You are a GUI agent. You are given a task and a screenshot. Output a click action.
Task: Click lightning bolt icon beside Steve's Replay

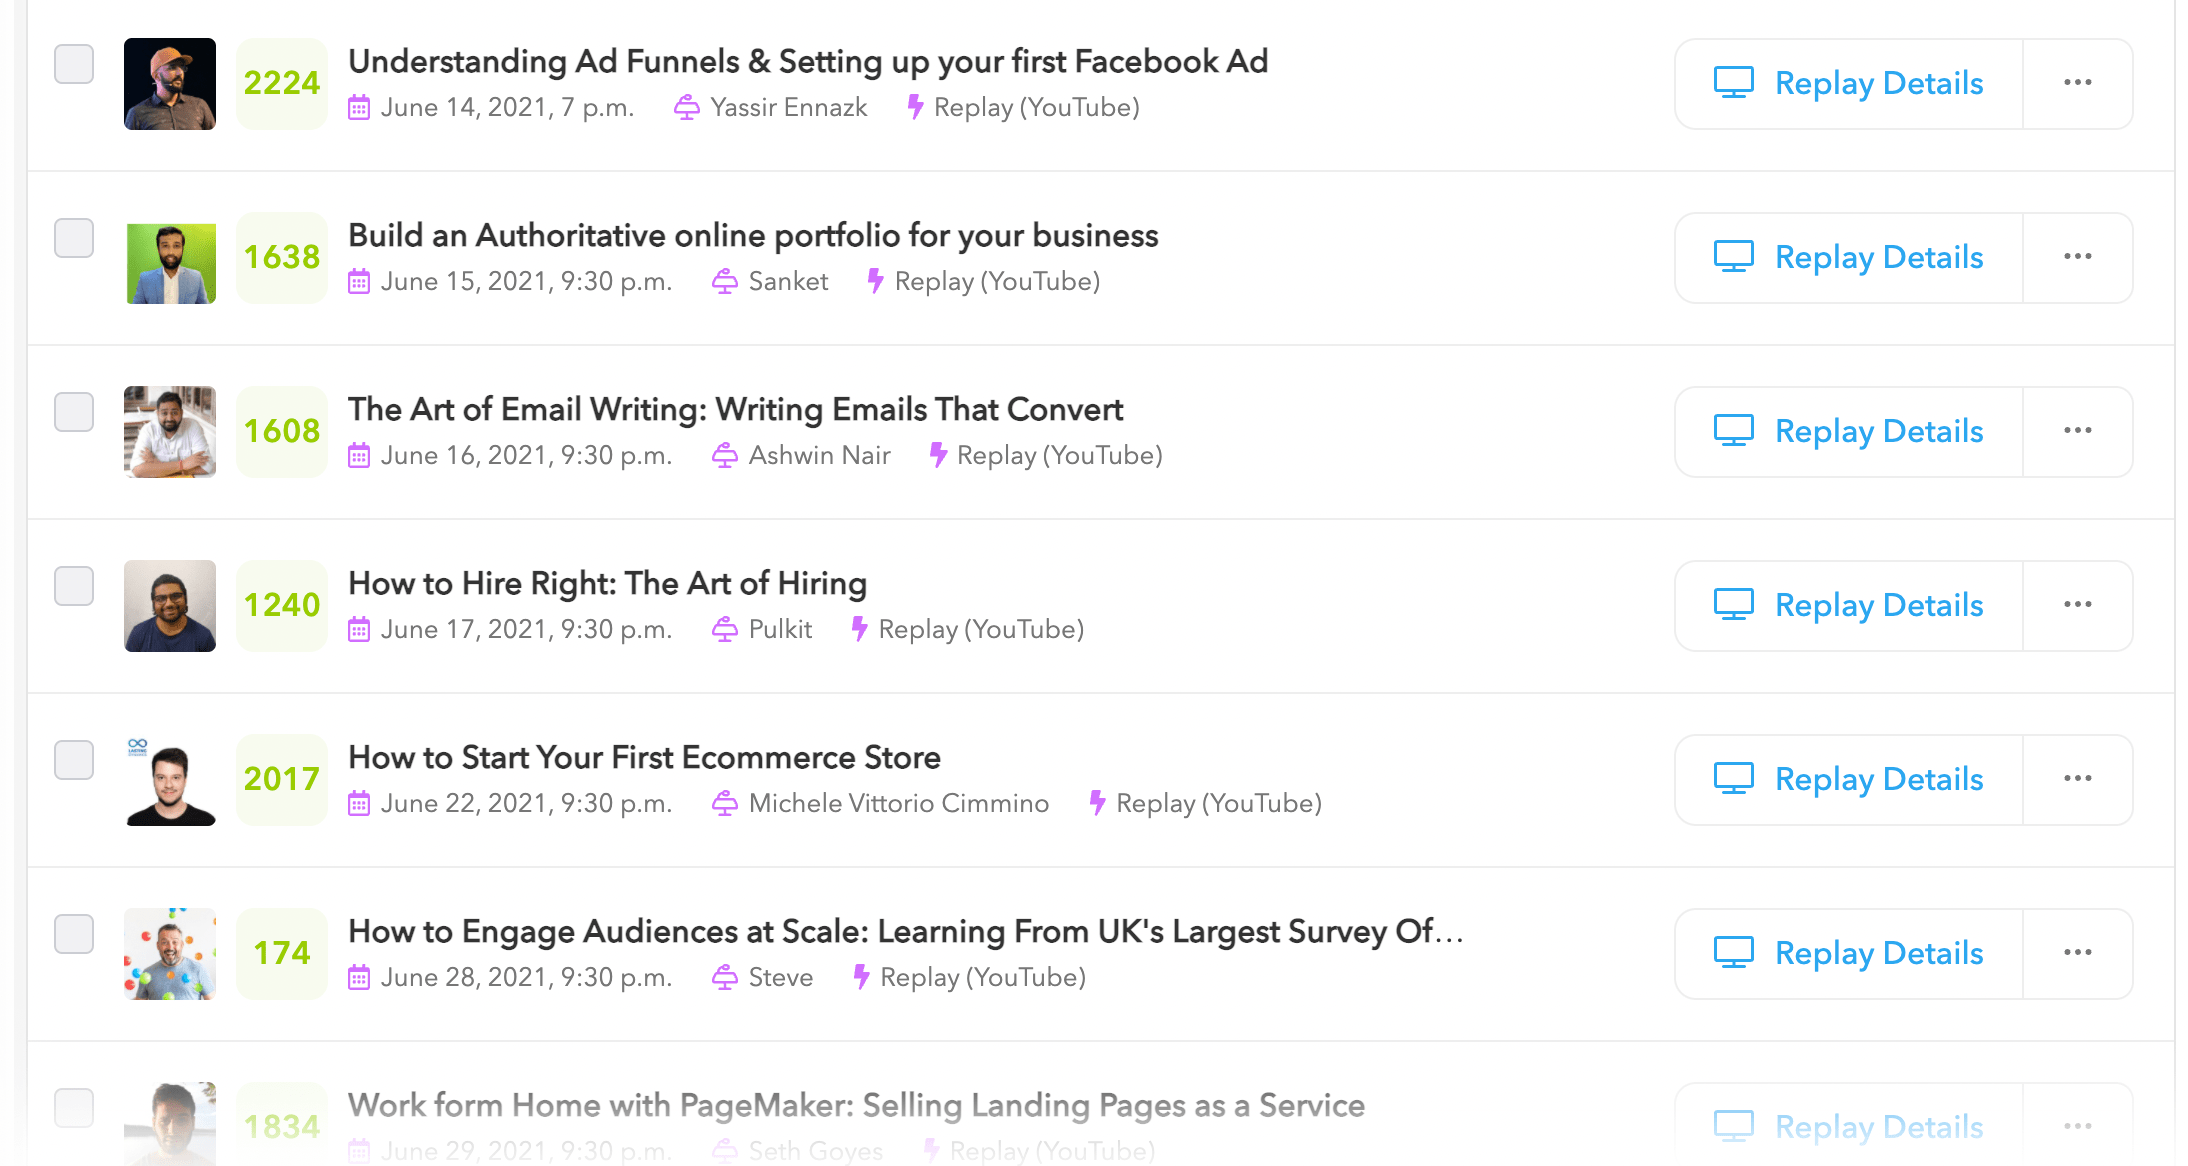click(861, 977)
